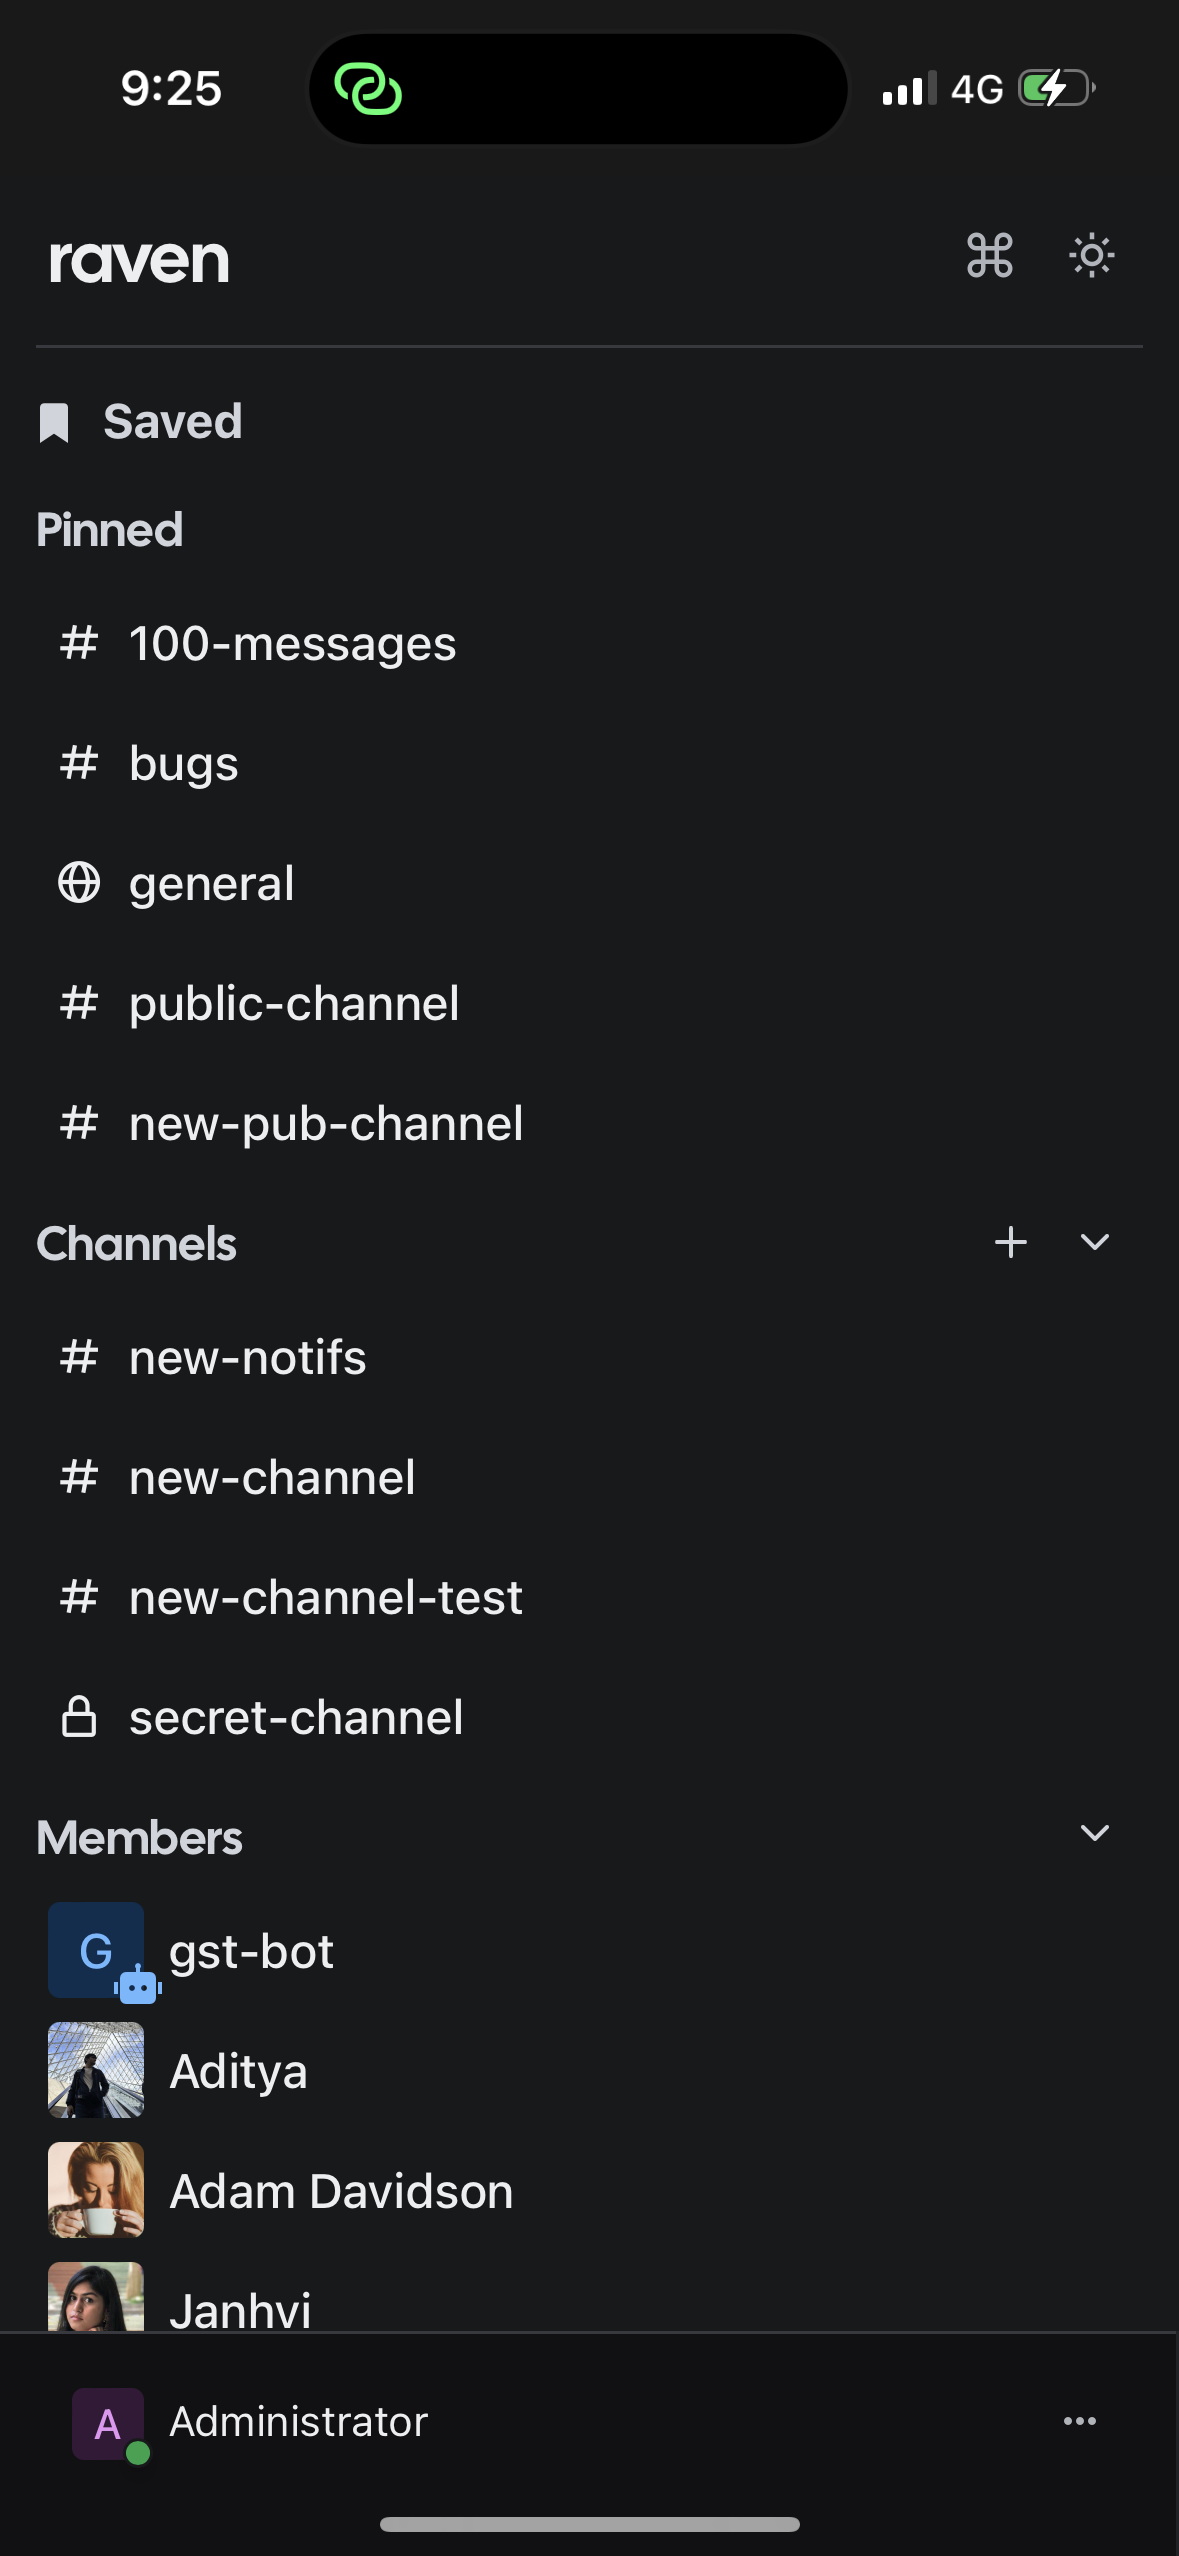Screen dimensions: 1179x2556
Task: Tap the globe icon for general
Action: coord(79,883)
